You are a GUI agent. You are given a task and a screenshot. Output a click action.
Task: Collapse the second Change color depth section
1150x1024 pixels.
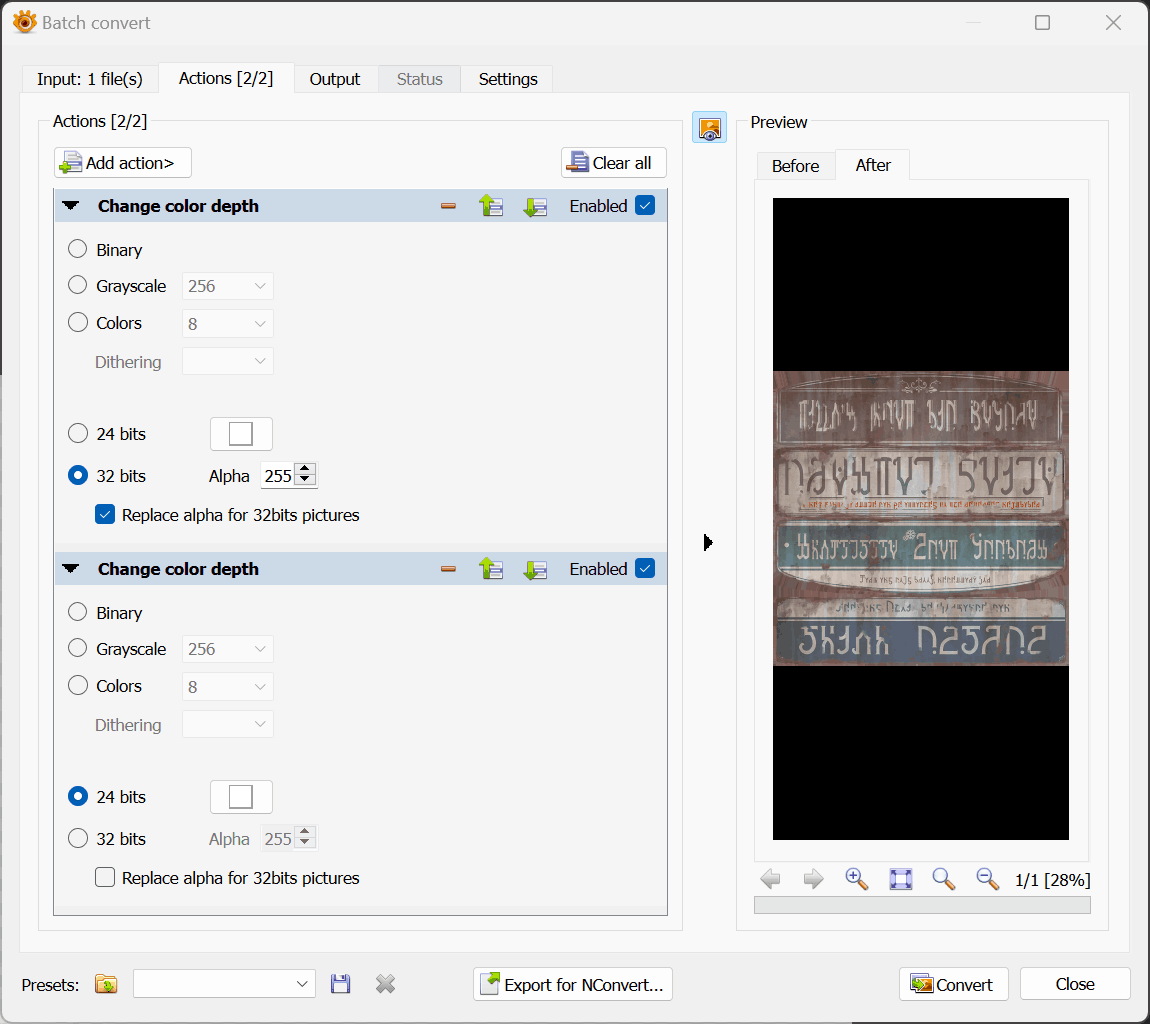point(70,569)
